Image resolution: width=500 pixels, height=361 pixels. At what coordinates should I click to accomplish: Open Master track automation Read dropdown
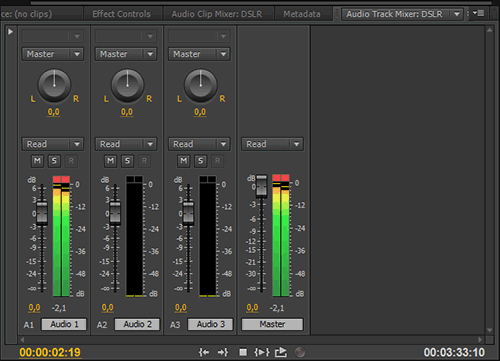click(272, 144)
